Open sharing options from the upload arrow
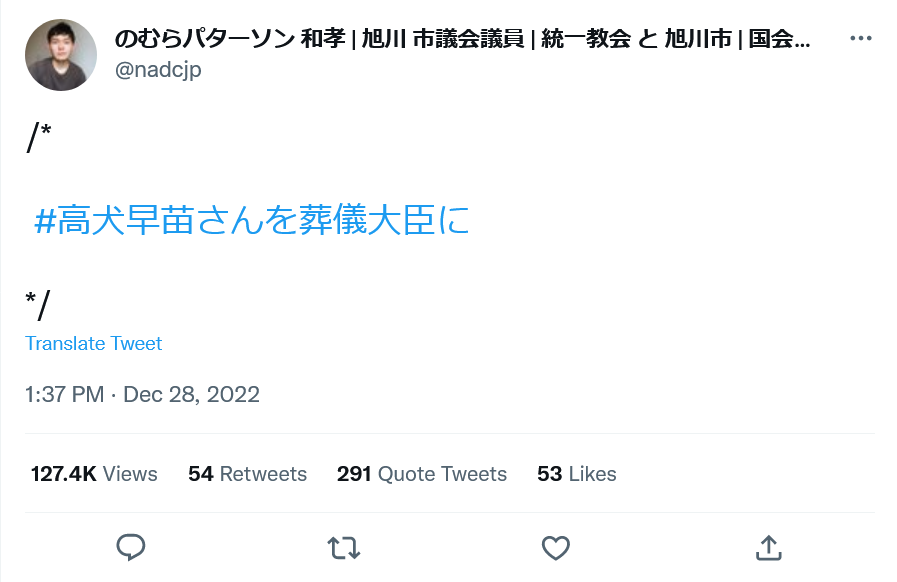897x582 pixels. click(768, 548)
